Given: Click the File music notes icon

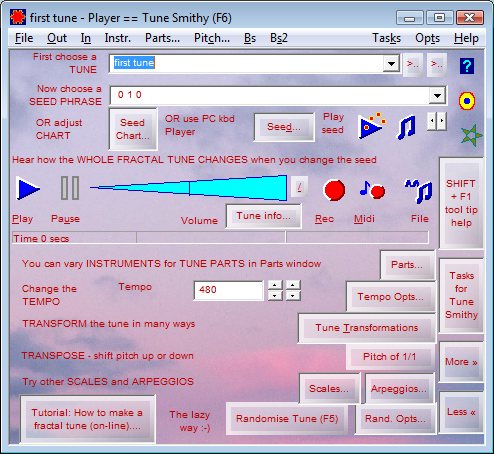Looking at the screenshot, I should (x=418, y=191).
